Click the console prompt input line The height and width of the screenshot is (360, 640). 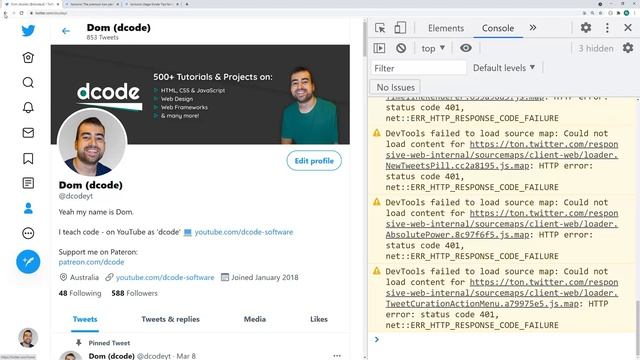click(x=504, y=340)
